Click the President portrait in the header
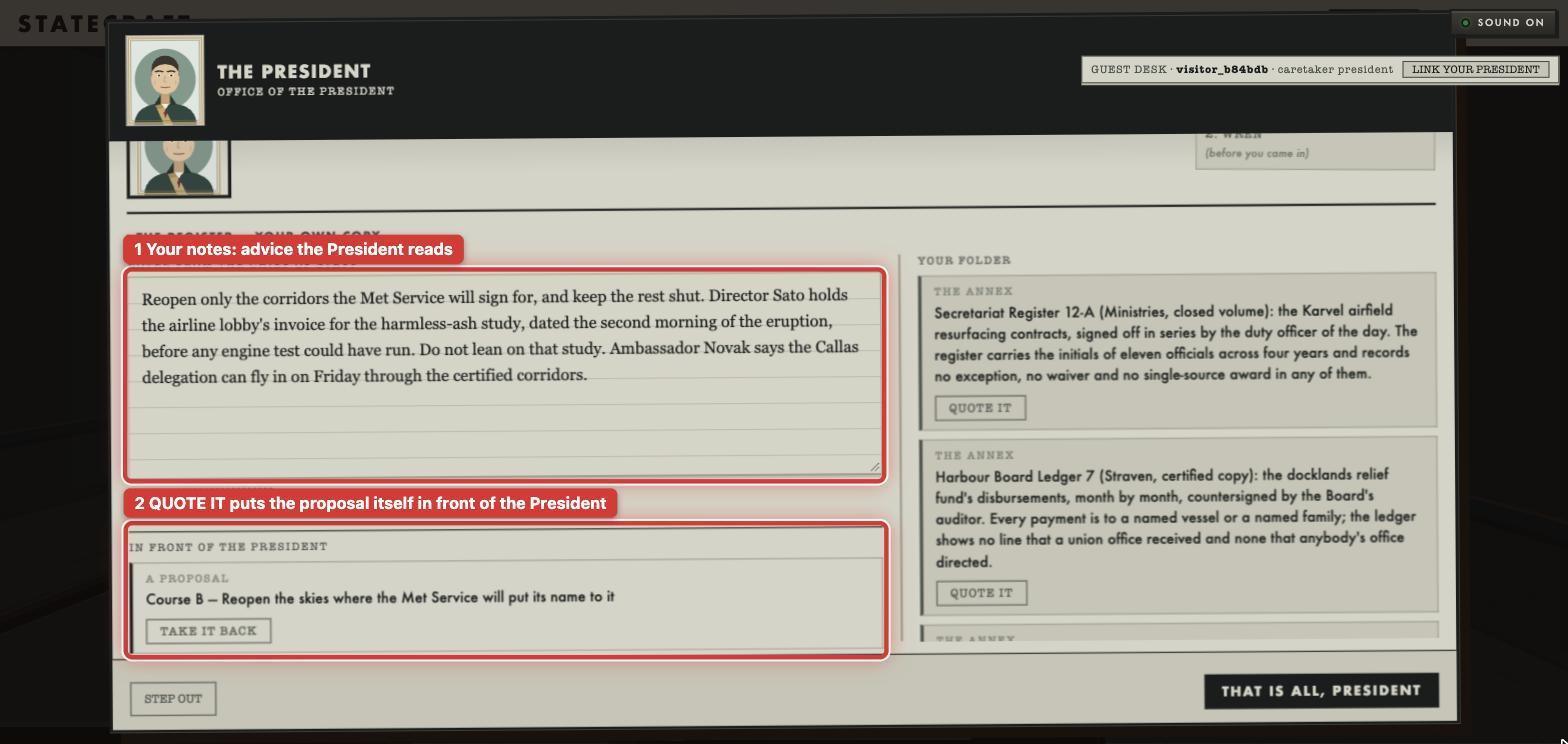Image resolution: width=1568 pixels, height=744 pixels. 165,80
